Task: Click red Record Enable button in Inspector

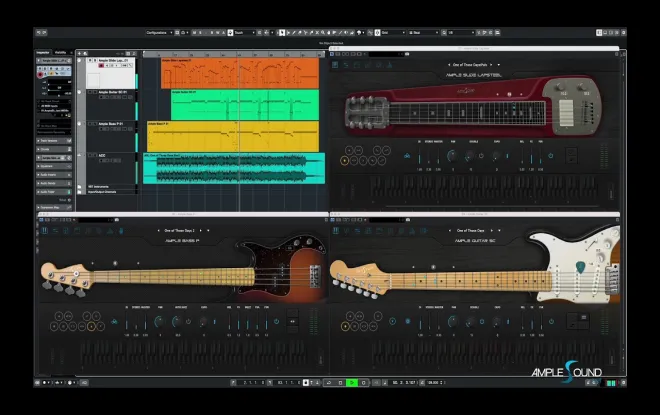Action: click(40, 74)
